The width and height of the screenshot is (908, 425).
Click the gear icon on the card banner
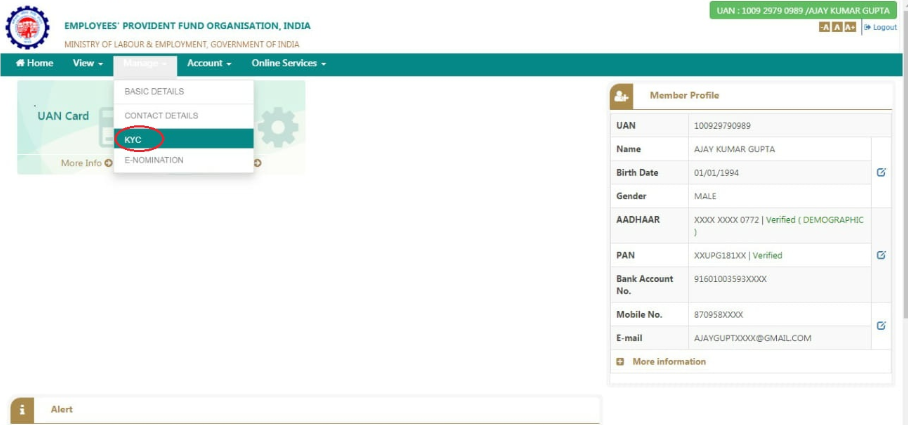pos(276,127)
